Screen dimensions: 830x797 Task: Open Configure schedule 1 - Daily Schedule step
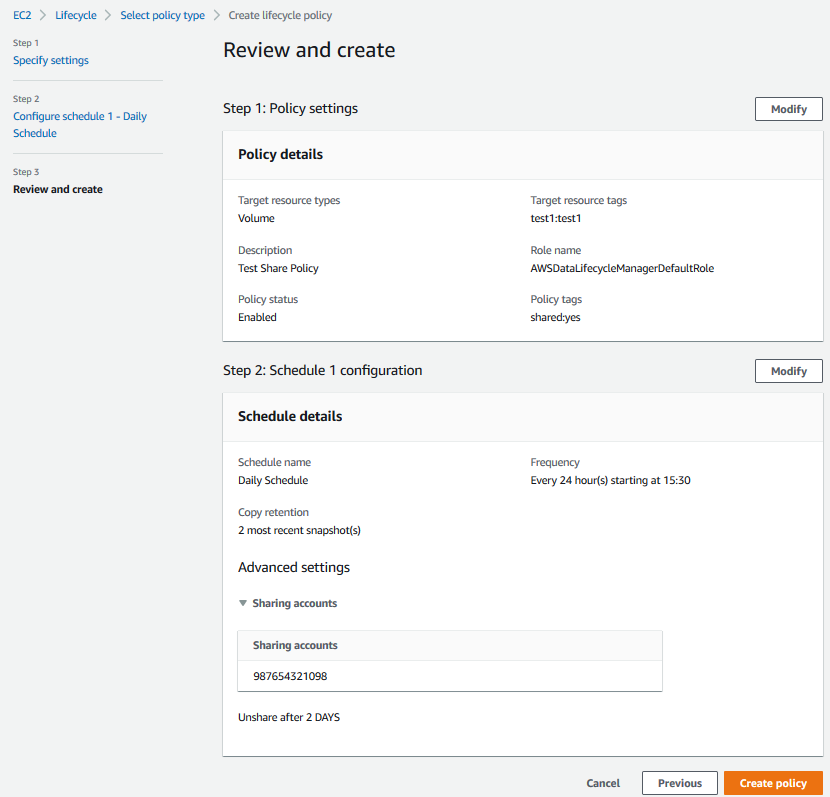[x=79, y=125]
